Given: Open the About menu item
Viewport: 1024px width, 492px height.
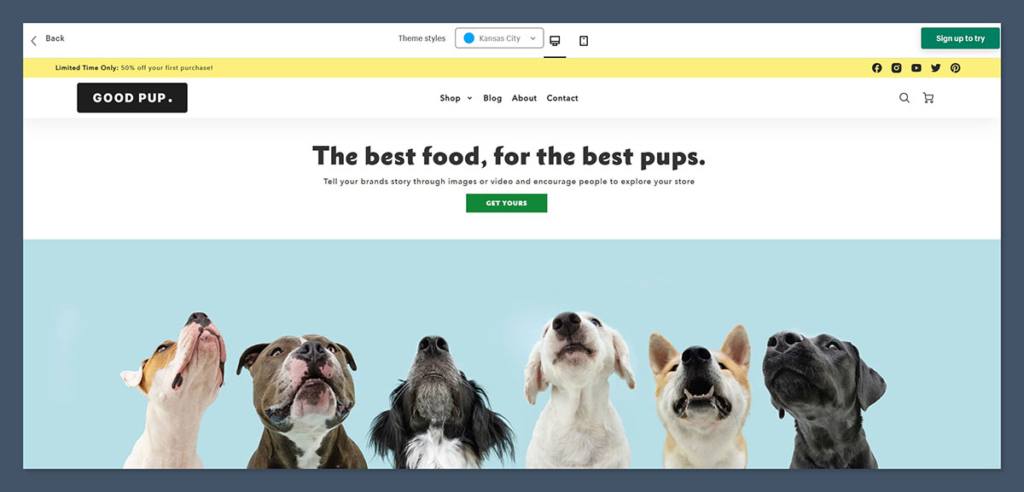Looking at the screenshot, I should (x=524, y=98).
